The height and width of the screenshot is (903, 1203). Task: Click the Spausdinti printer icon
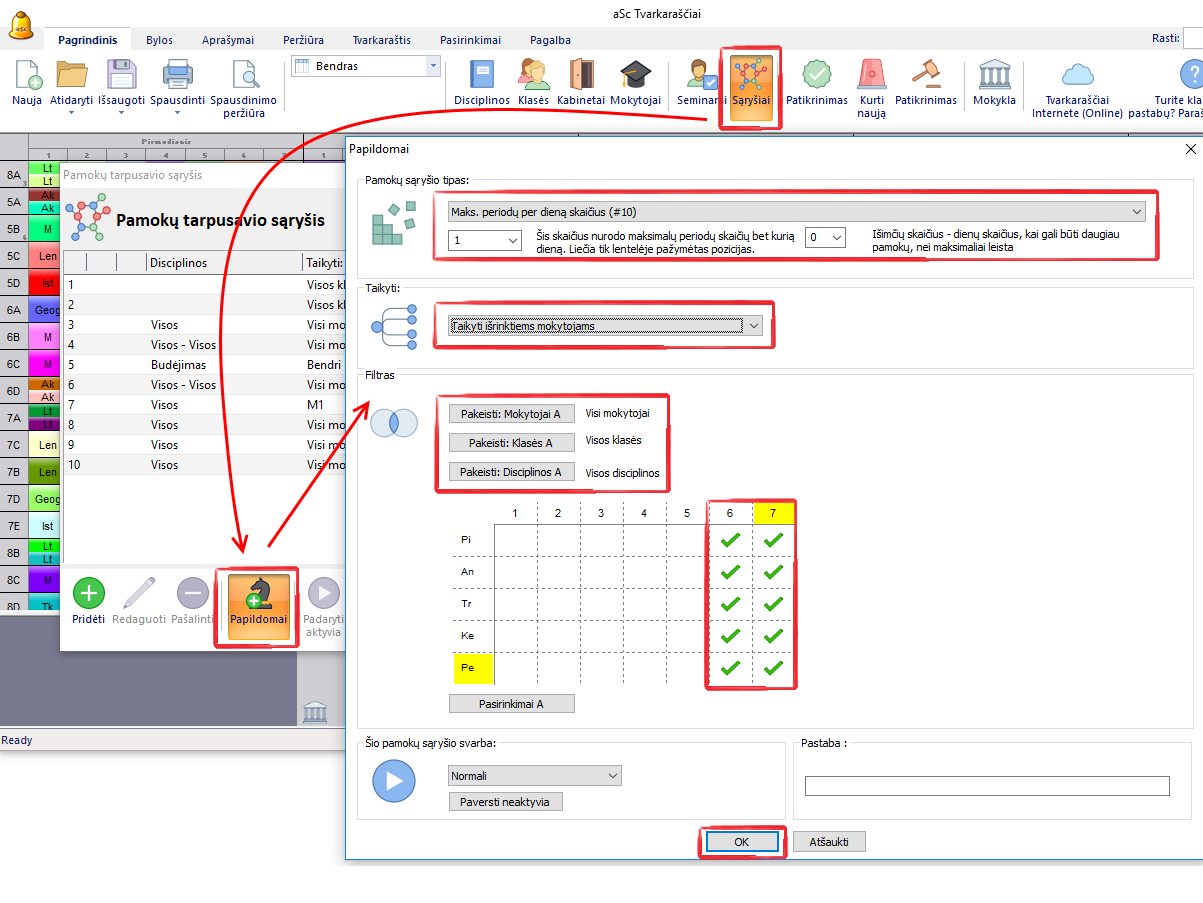click(x=177, y=78)
